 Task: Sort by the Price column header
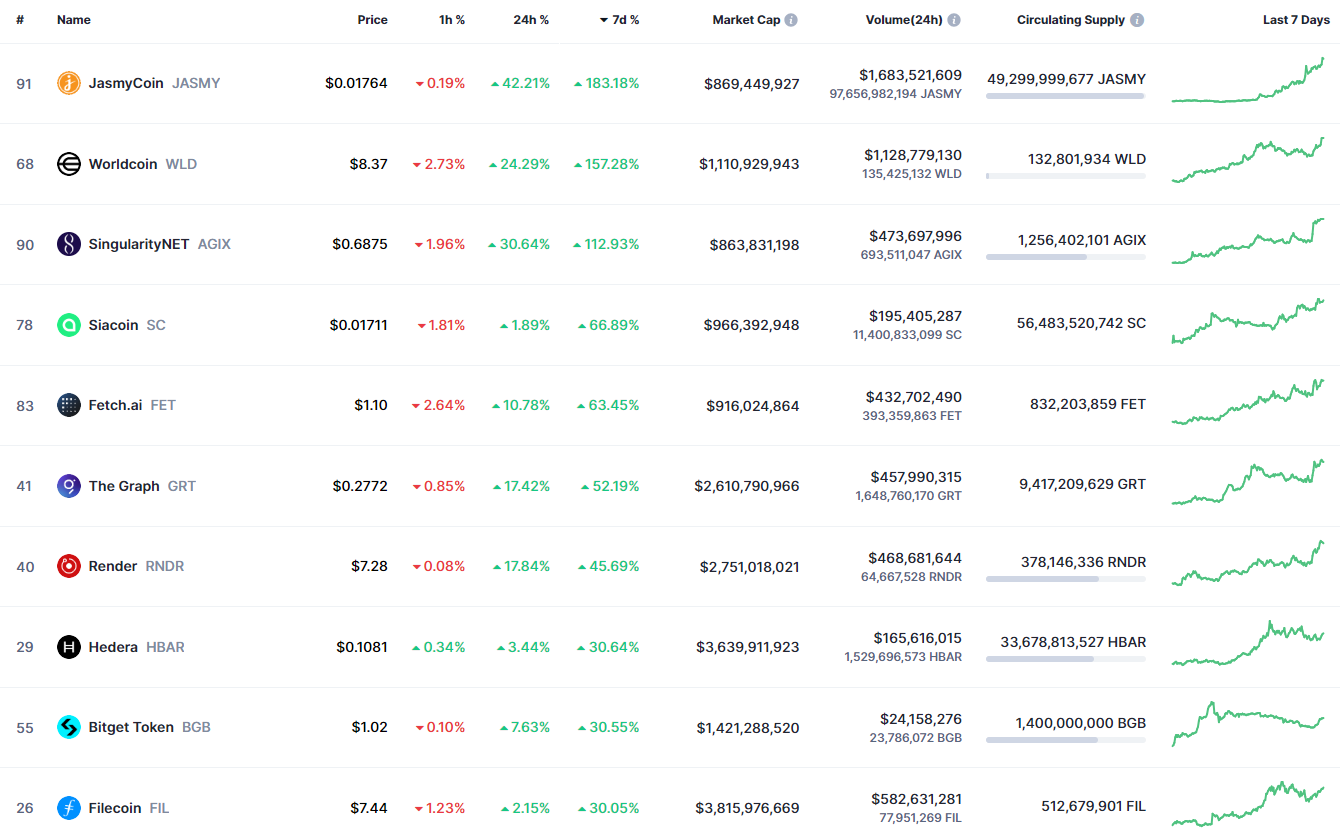[x=373, y=20]
